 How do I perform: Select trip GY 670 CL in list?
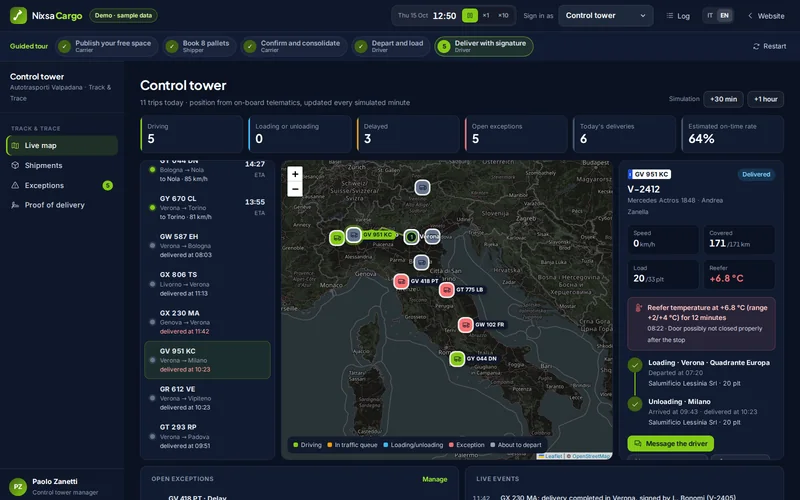tap(207, 208)
